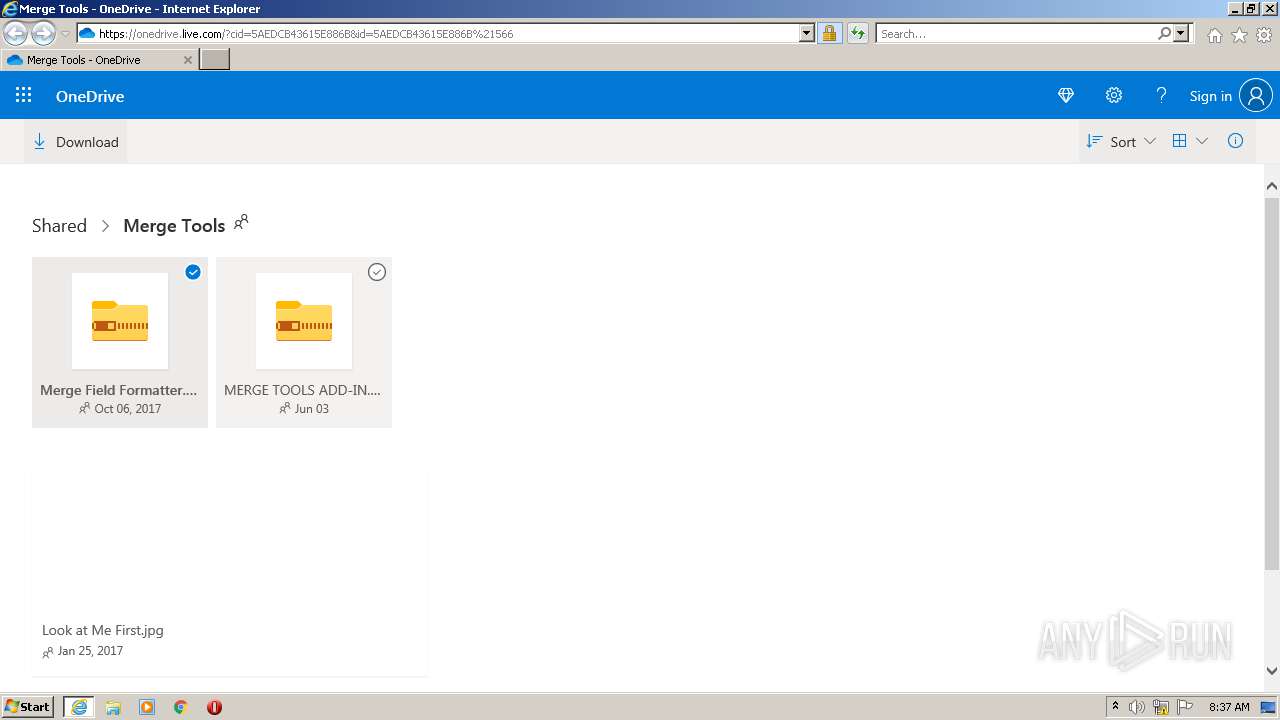The height and width of the screenshot is (720, 1280).
Task: Click the Sign in account avatar
Action: 1256,96
